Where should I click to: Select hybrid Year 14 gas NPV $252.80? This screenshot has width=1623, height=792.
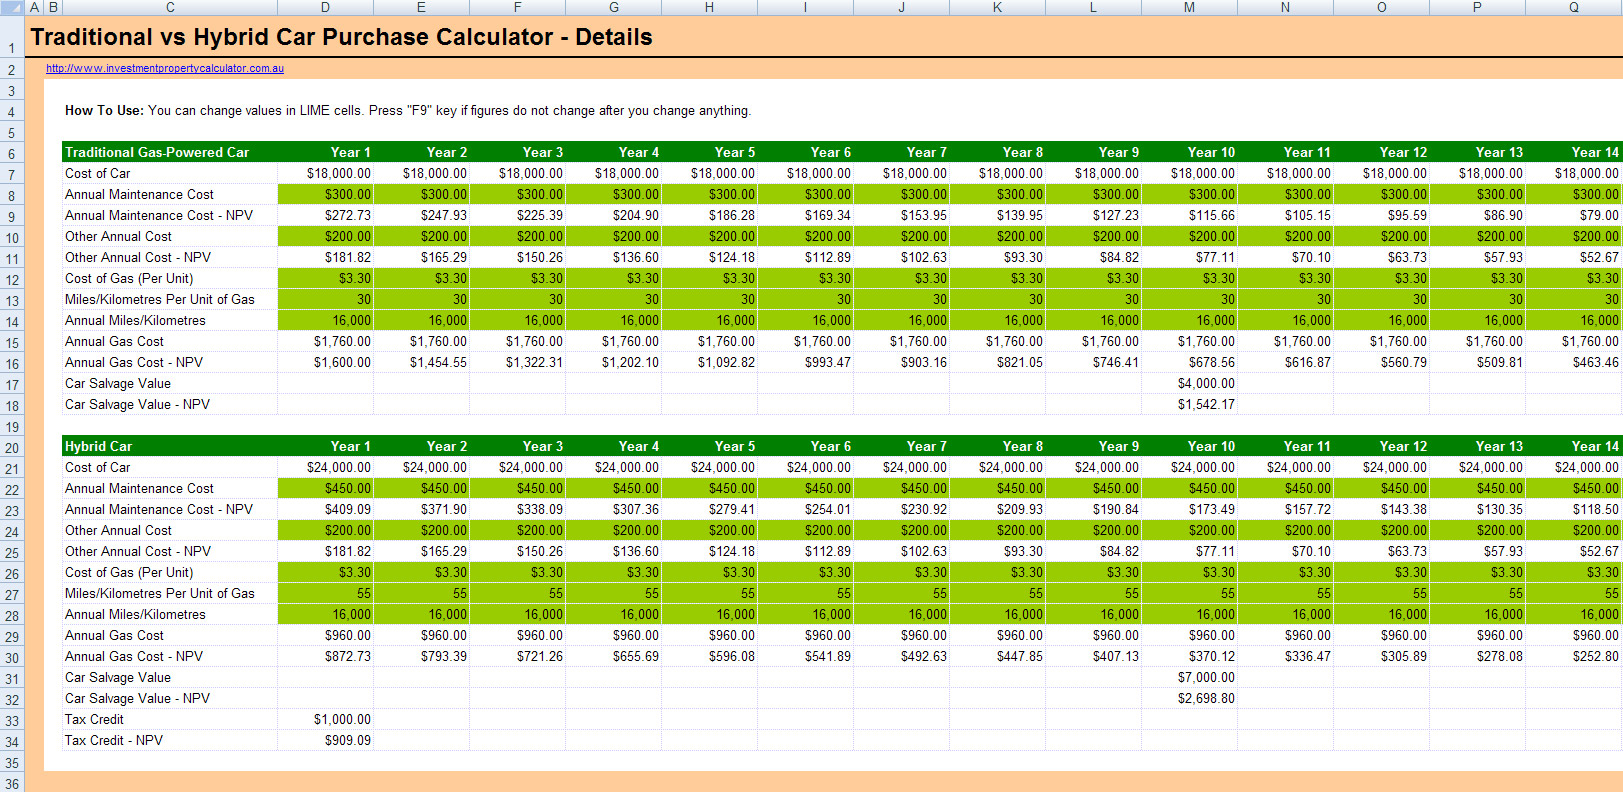tap(1573, 656)
